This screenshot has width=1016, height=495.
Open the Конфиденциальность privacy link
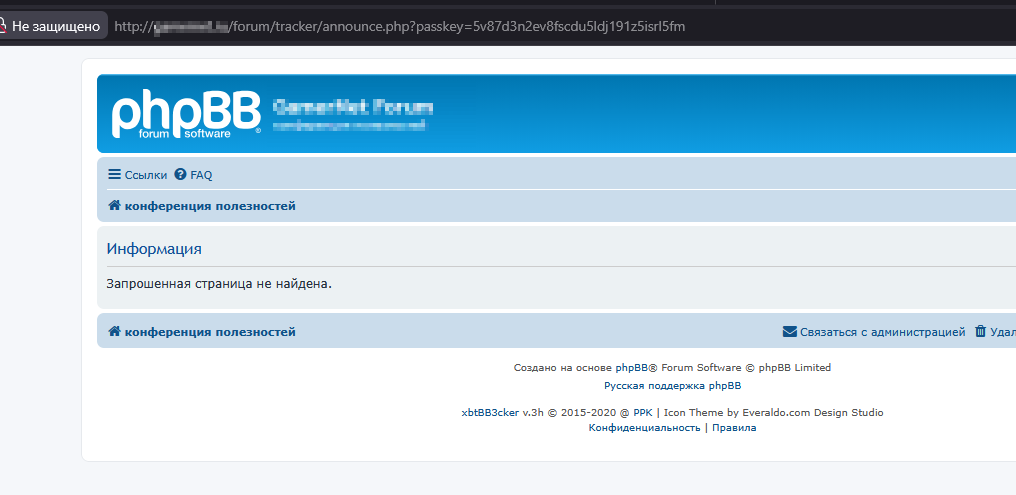(644, 427)
